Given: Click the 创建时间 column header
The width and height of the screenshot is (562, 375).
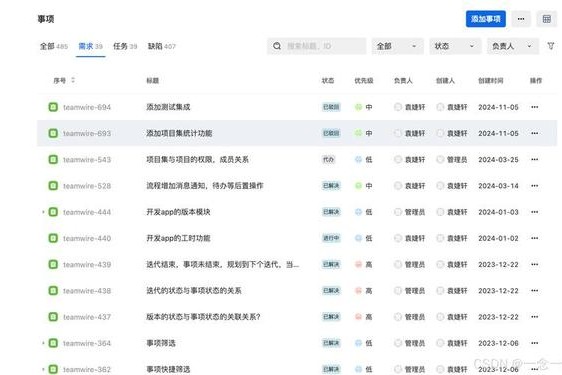Looking at the screenshot, I should click(x=490, y=80).
